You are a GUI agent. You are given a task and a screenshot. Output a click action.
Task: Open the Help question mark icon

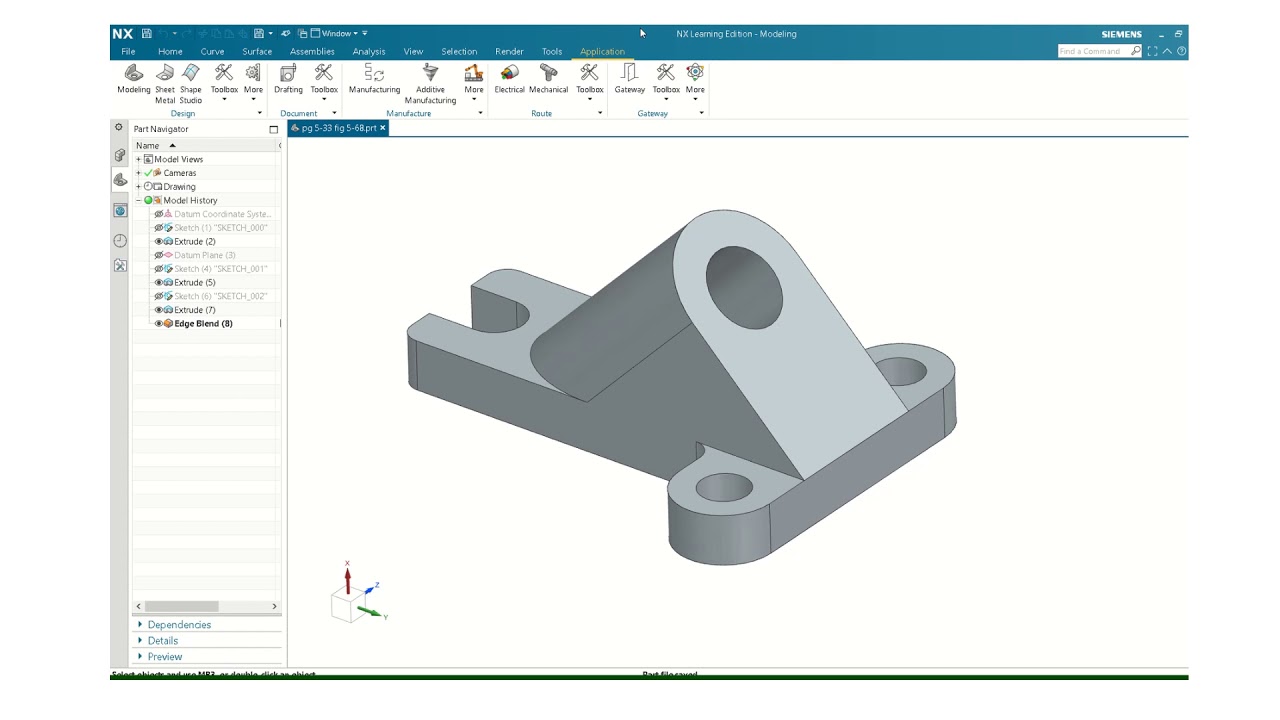1180,51
